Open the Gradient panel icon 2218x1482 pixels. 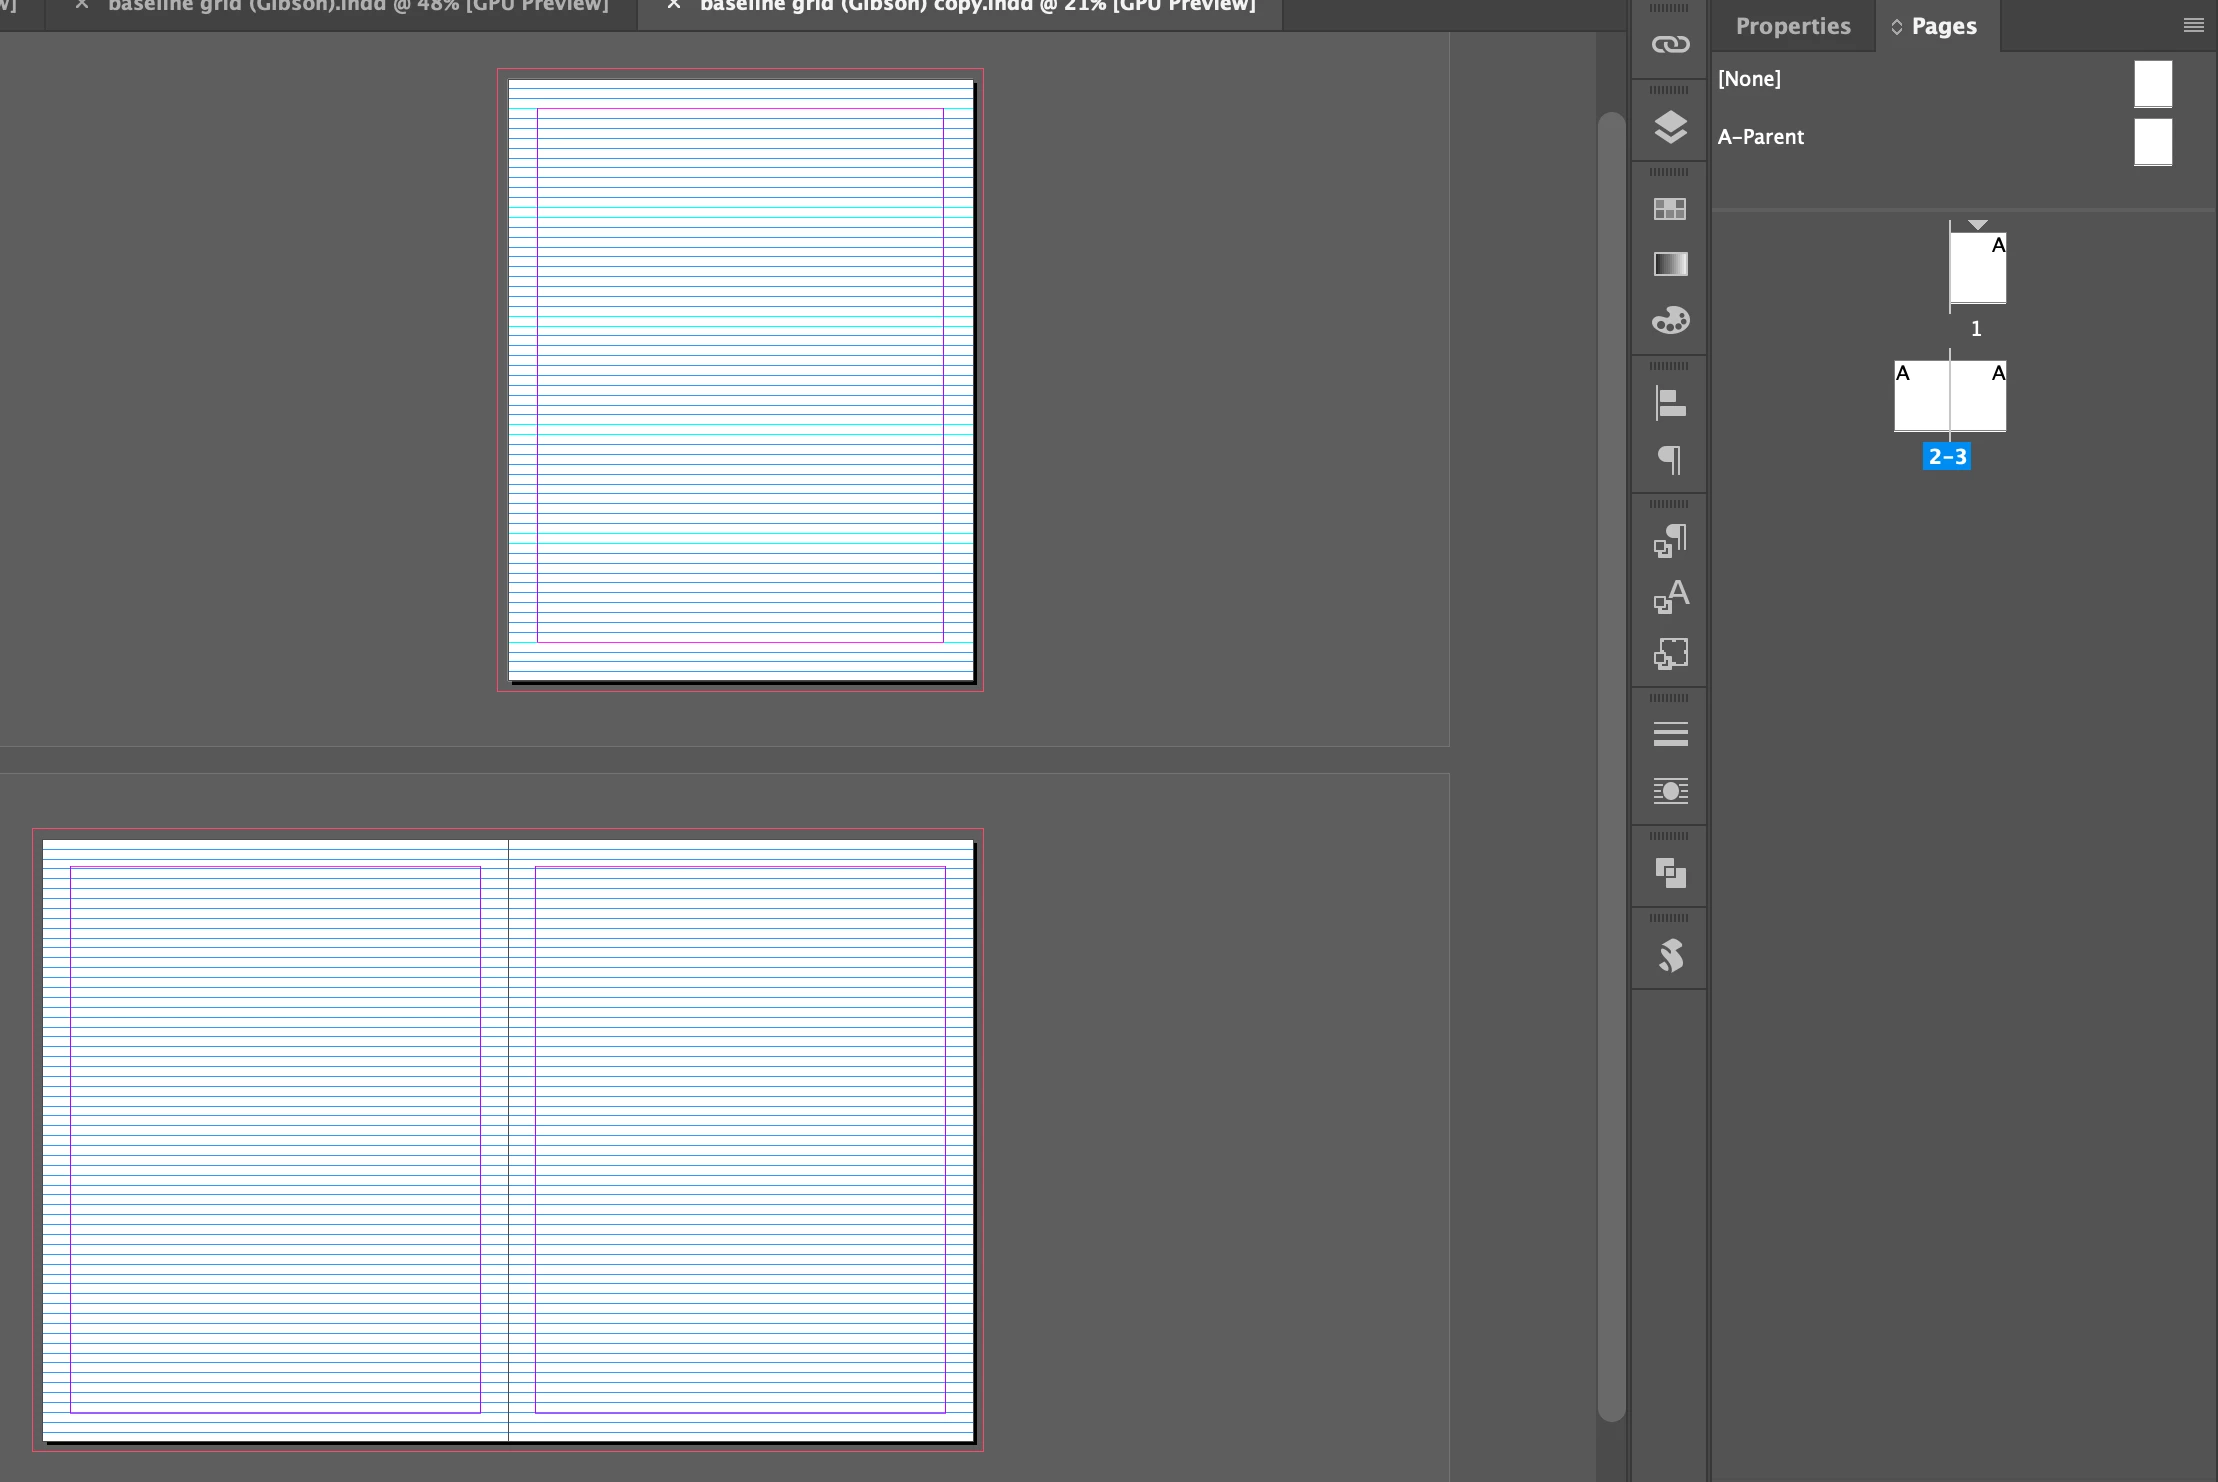pyautogui.click(x=1670, y=264)
